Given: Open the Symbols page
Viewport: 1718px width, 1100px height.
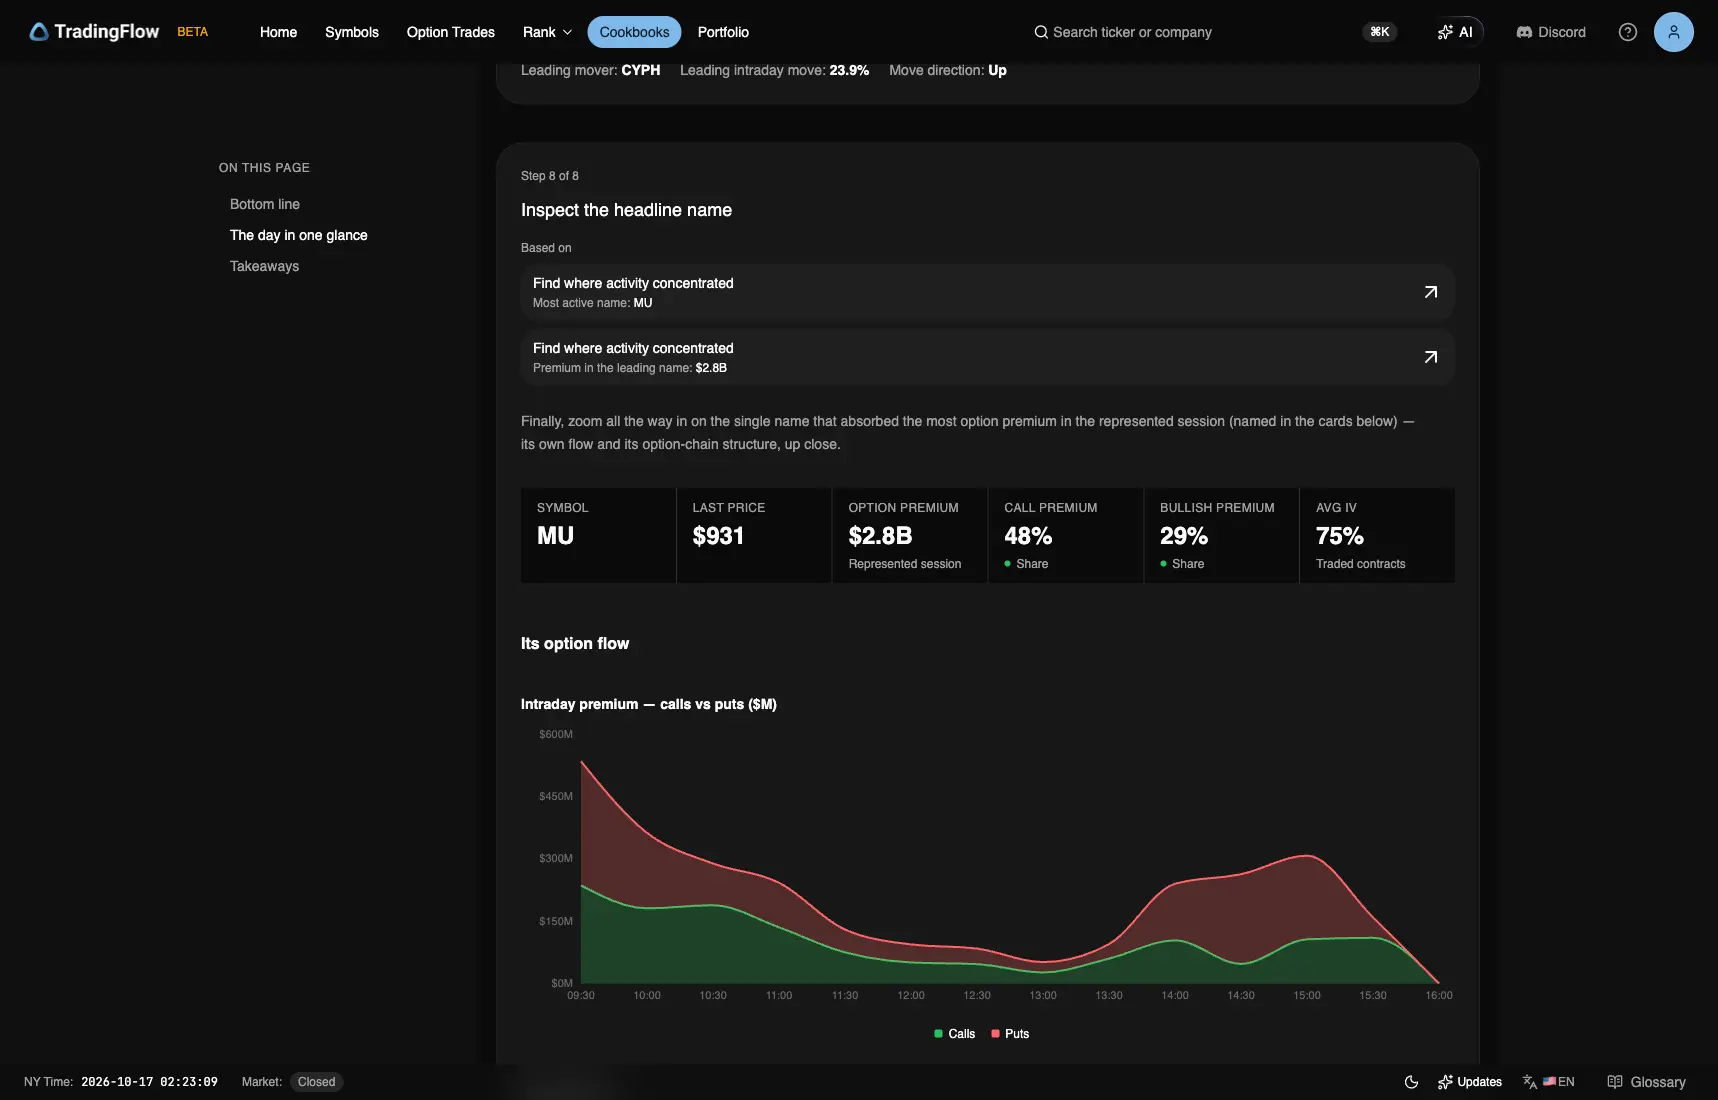Looking at the screenshot, I should (x=352, y=32).
